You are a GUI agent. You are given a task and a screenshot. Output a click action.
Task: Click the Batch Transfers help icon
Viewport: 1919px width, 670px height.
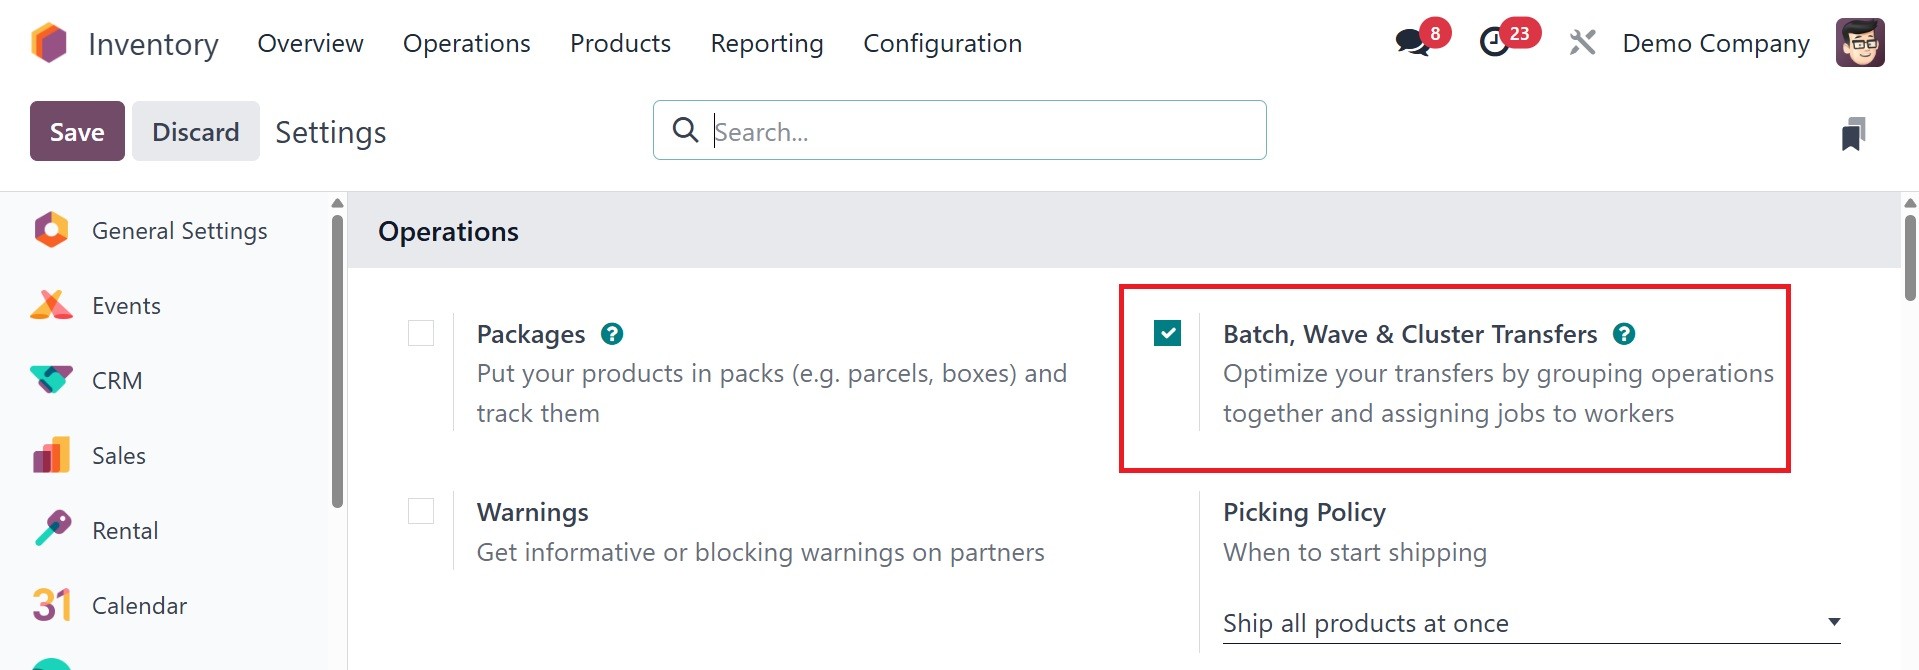pyautogui.click(x=1624, y=334)
